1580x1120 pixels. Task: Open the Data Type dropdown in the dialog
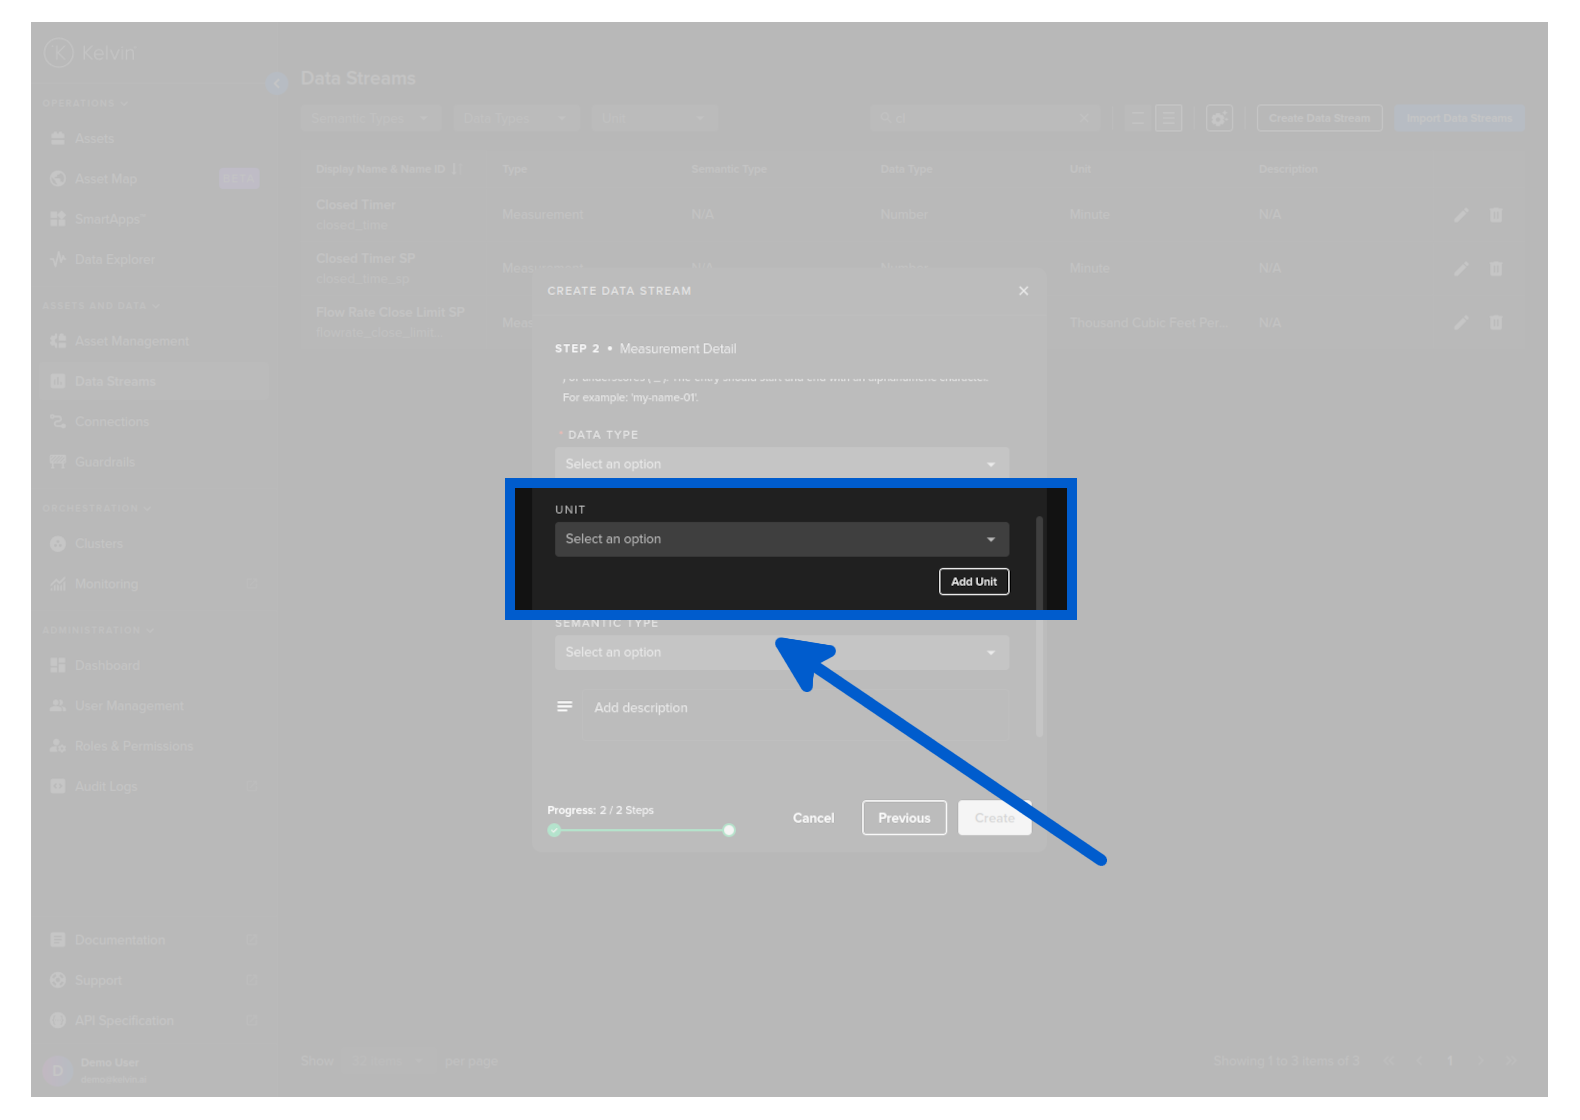(781, 464)
